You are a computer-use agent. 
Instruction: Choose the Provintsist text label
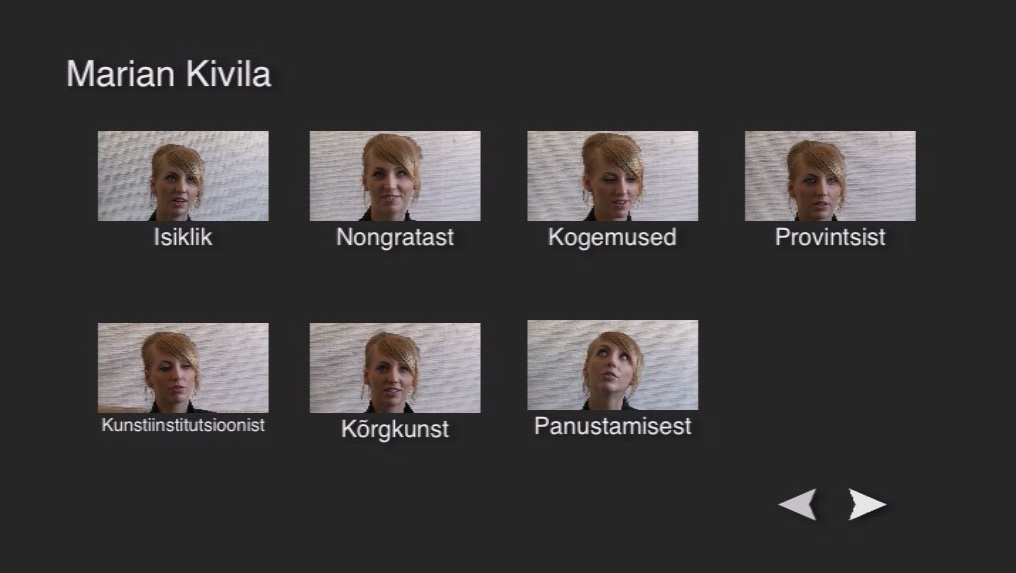pos(830,237)
